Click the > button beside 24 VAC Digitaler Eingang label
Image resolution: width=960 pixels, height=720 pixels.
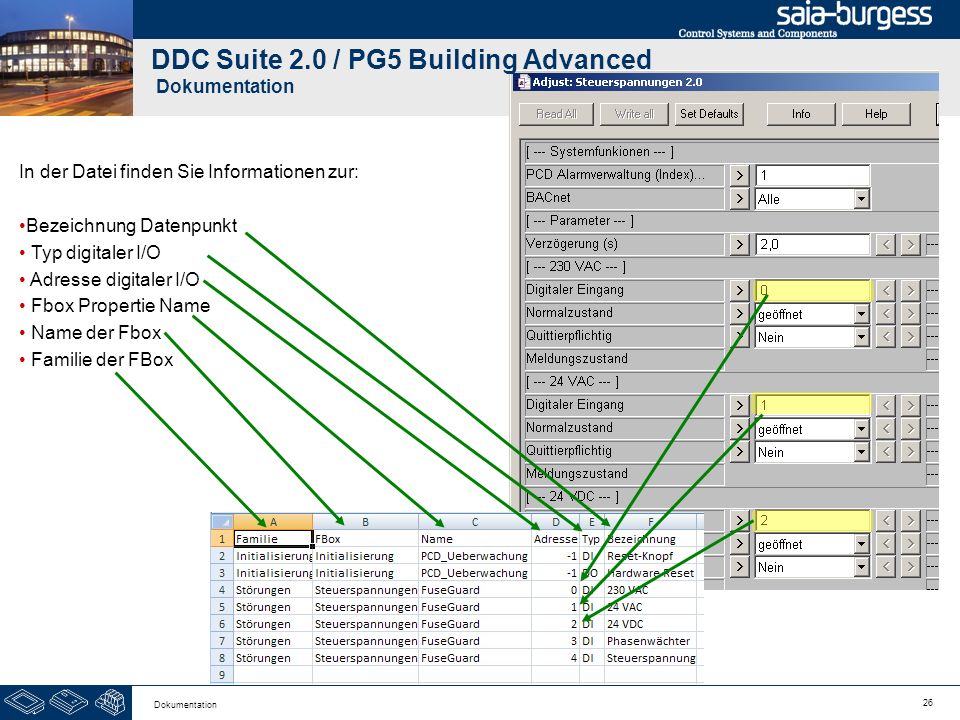(739, 405)
